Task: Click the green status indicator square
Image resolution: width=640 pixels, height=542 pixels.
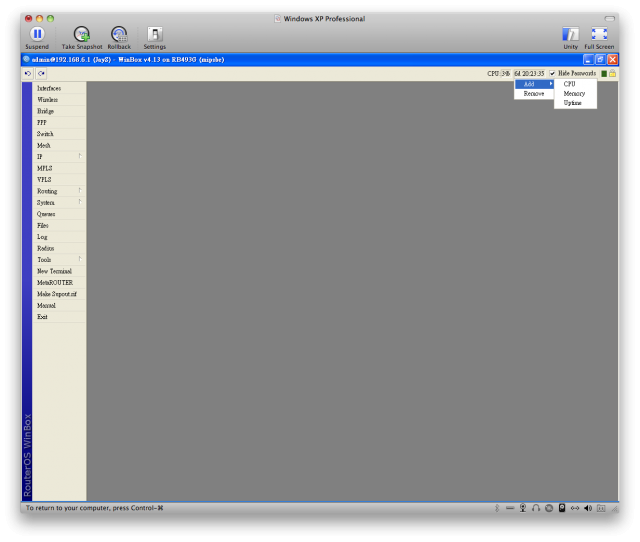Action: coord(604,73)
